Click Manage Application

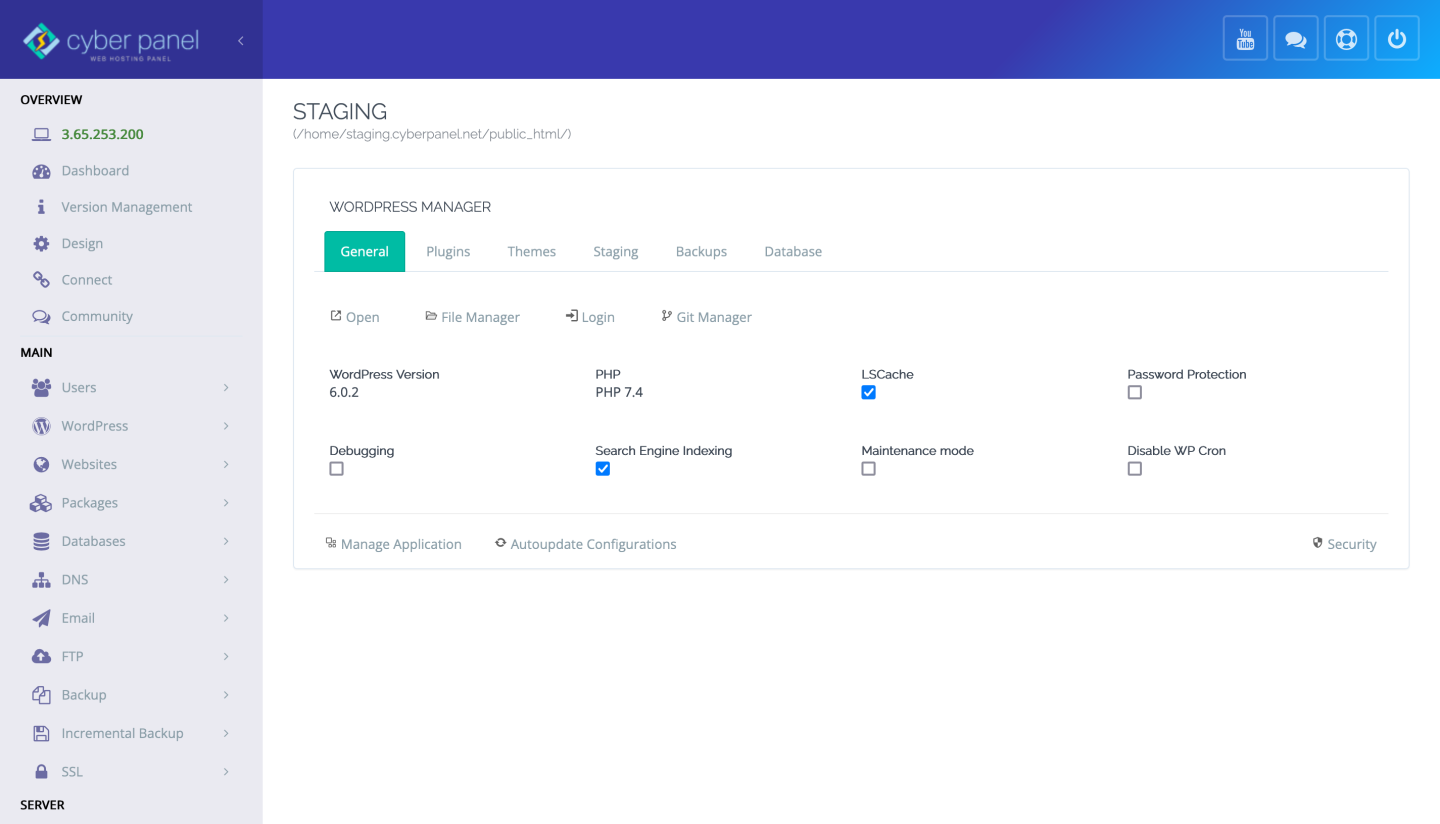tap(394, 543)
